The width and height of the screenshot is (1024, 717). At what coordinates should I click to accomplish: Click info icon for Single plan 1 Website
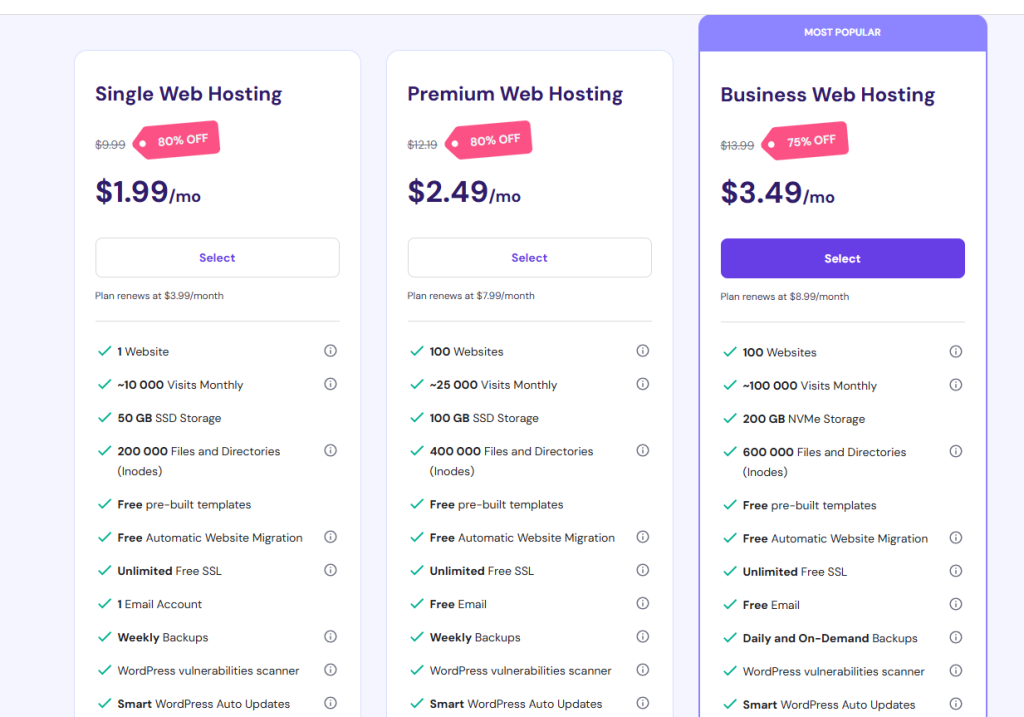click(x=330, y=351)
